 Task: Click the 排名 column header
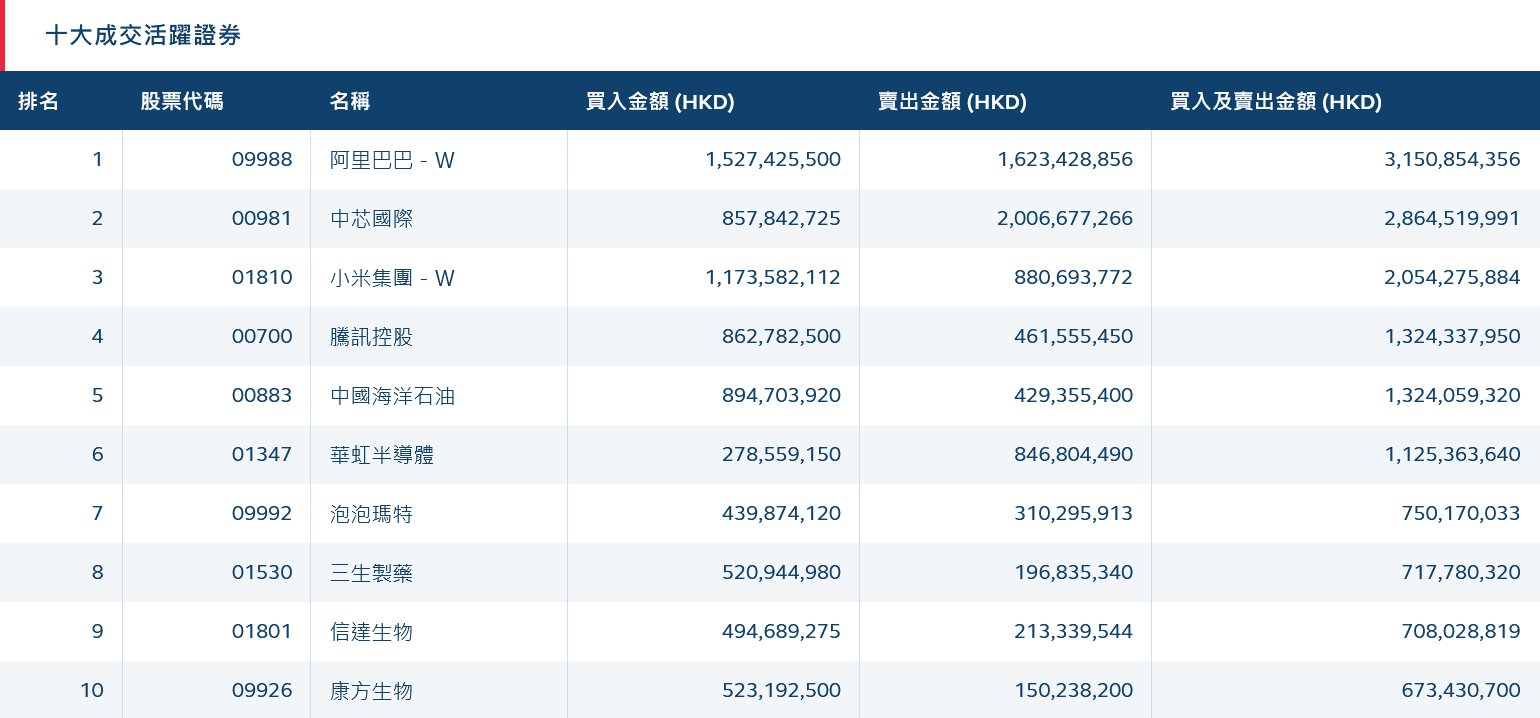pos(39,101)
